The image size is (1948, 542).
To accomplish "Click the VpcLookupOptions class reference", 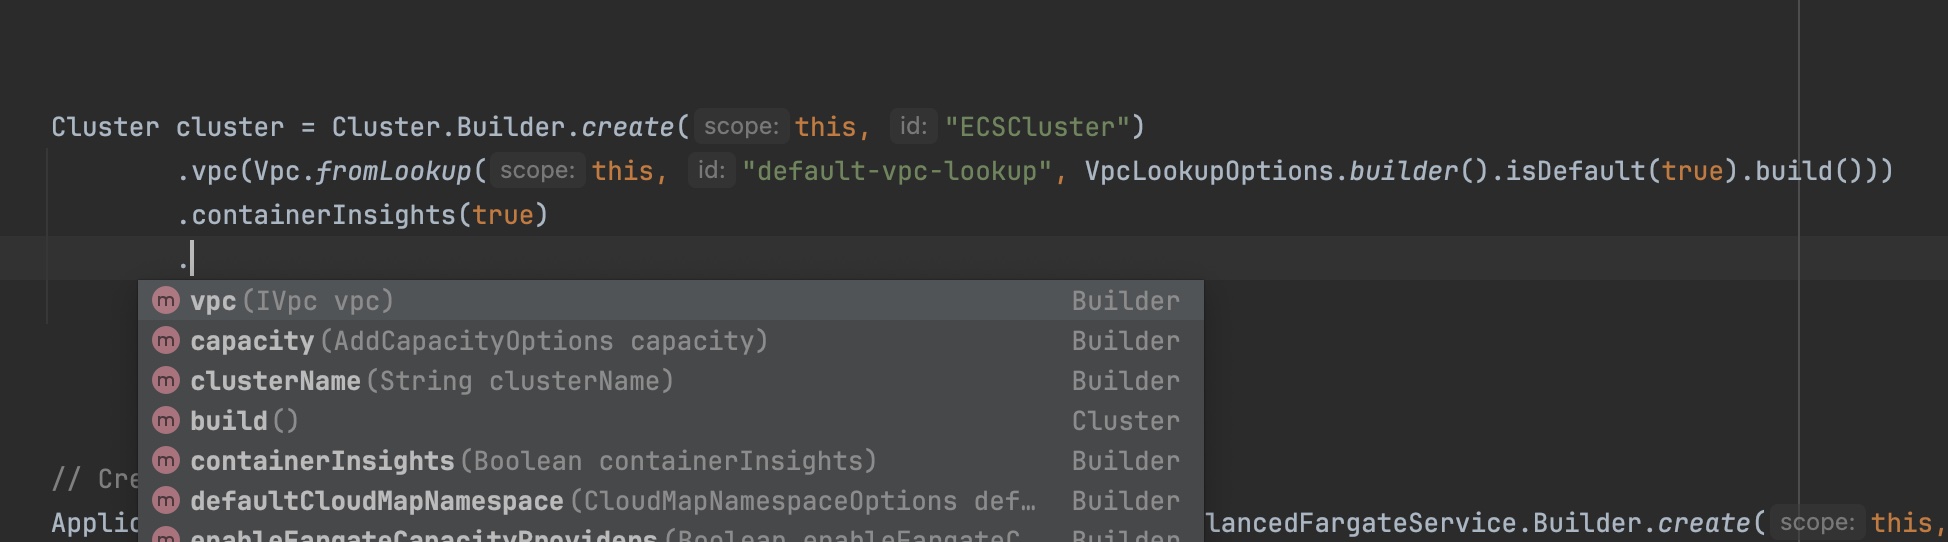I will pos(1209,171).
